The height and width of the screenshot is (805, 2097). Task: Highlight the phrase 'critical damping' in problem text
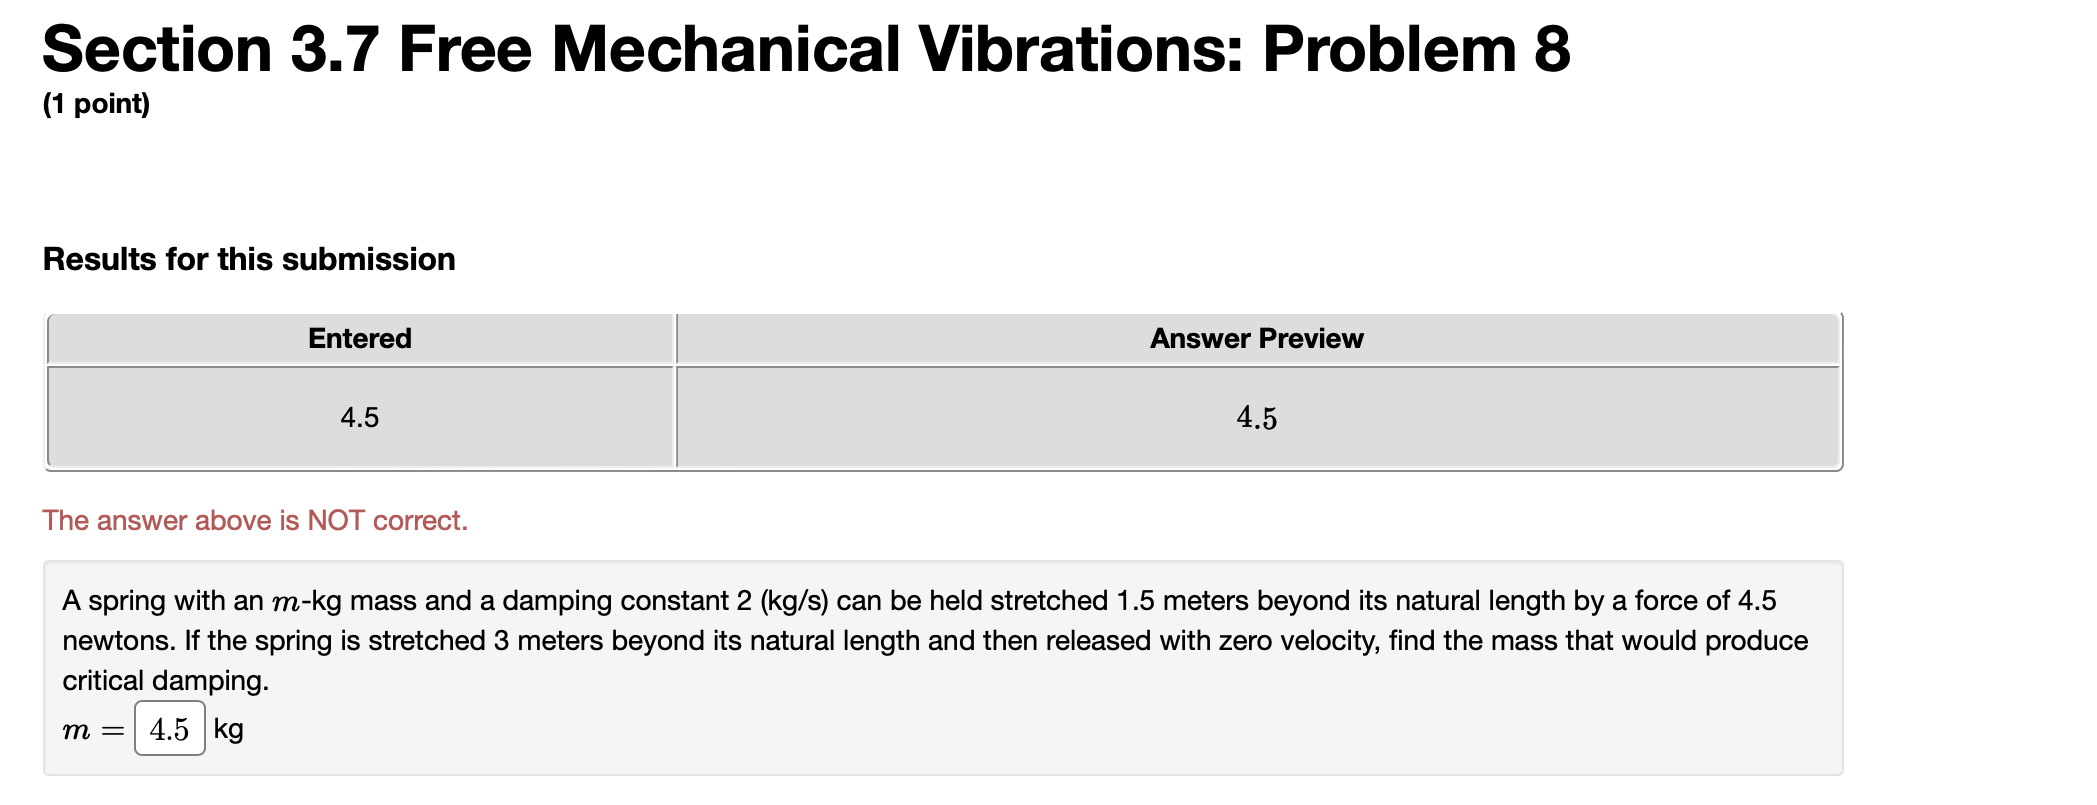[x=165, y=680]
